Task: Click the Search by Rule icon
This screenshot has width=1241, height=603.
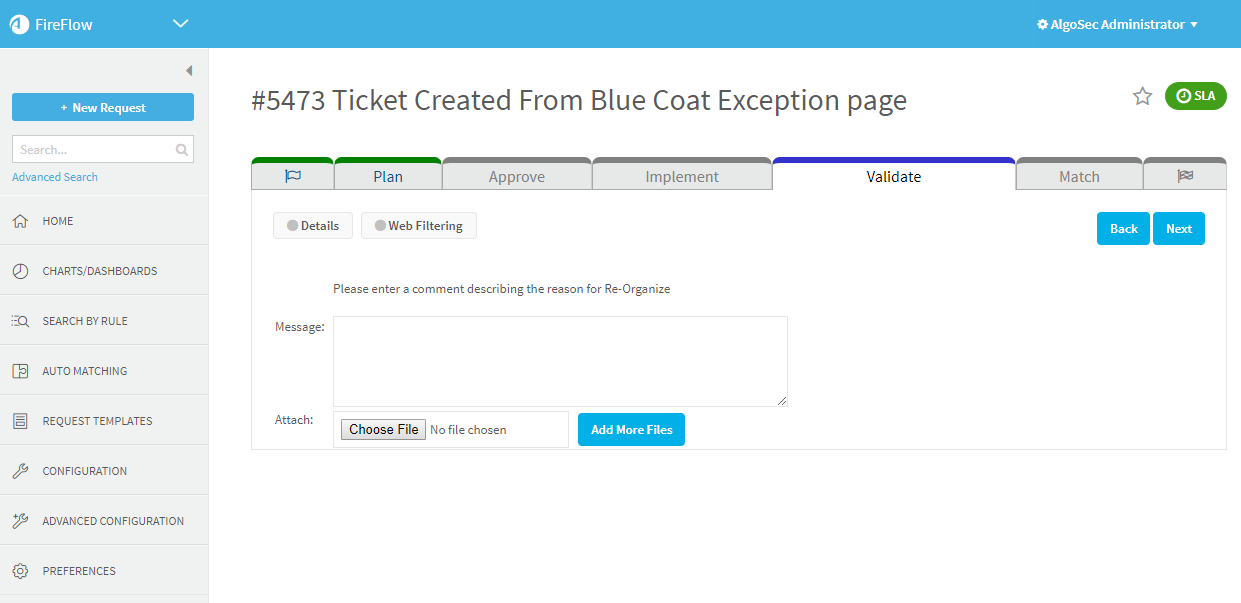Action: [20, 321]
